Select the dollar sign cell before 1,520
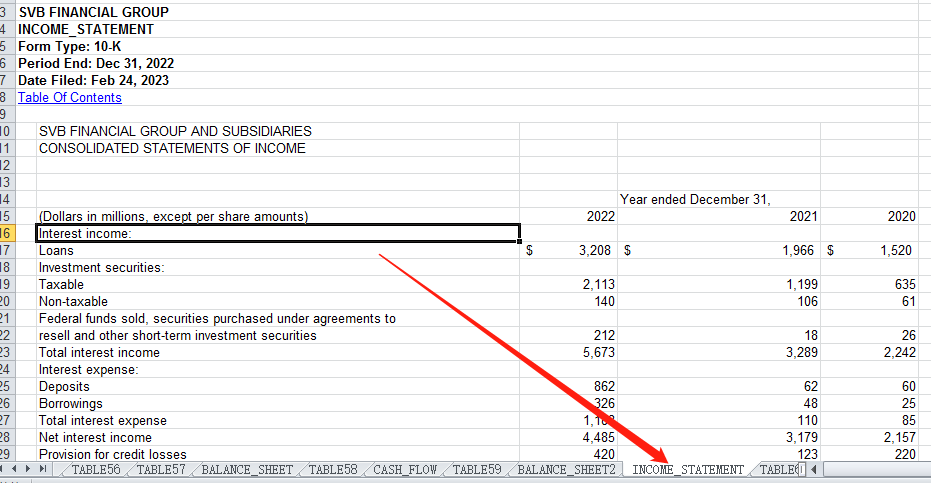 830,251
